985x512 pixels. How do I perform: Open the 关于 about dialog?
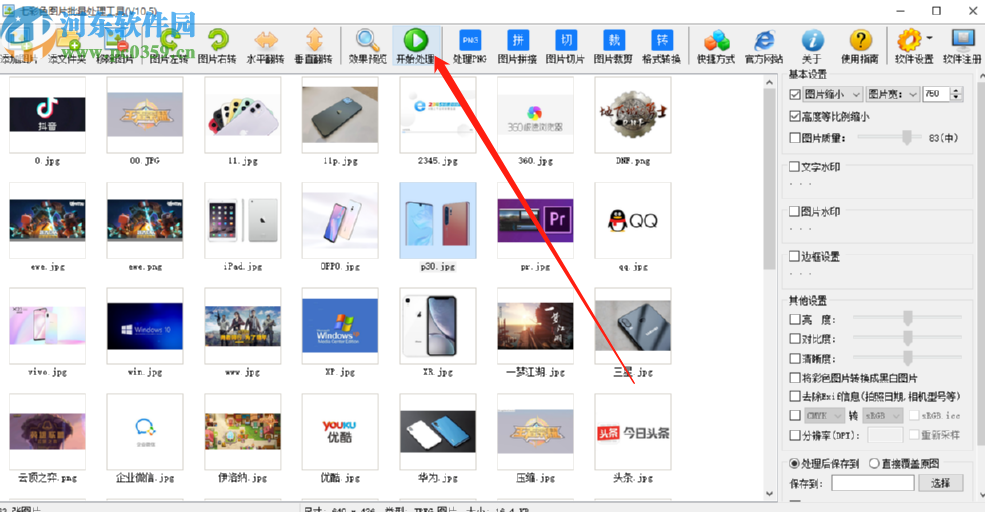[x=812, y=44]
